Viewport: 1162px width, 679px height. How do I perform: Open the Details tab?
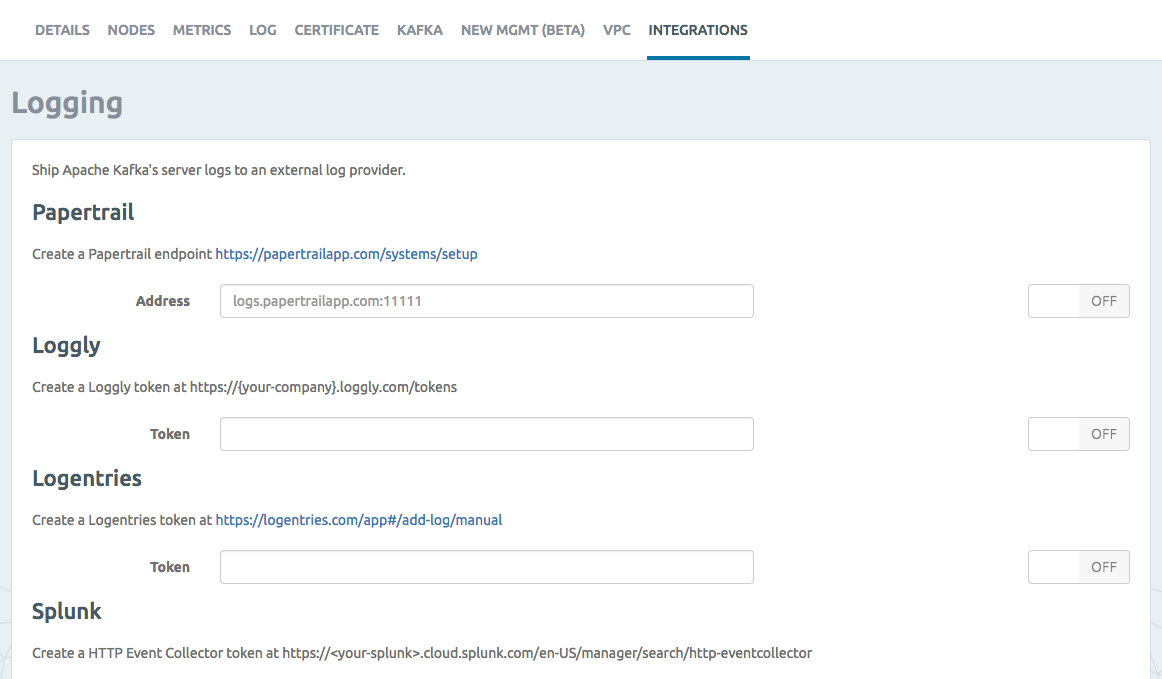pyautogui.click(x=62, y=30)
